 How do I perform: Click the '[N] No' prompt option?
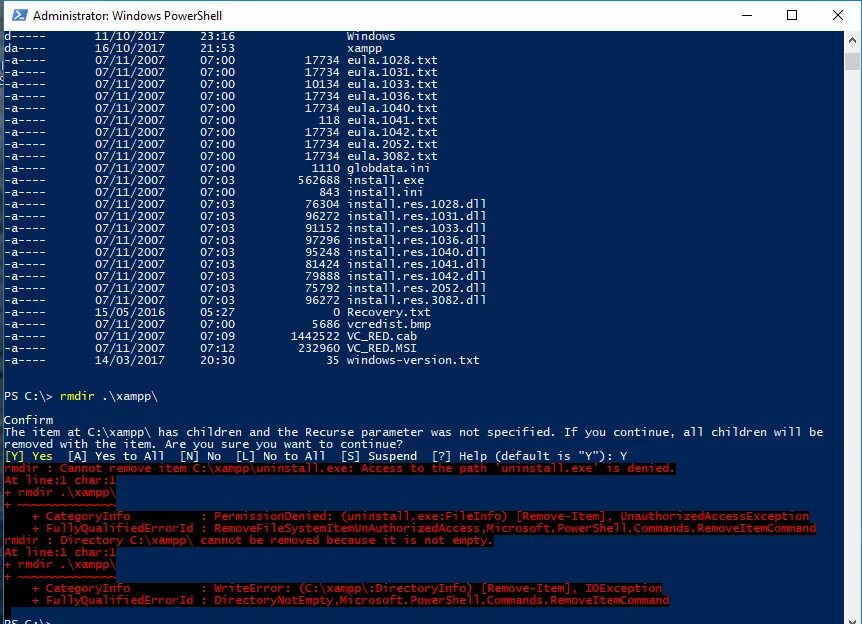click(x=201, y=456)
